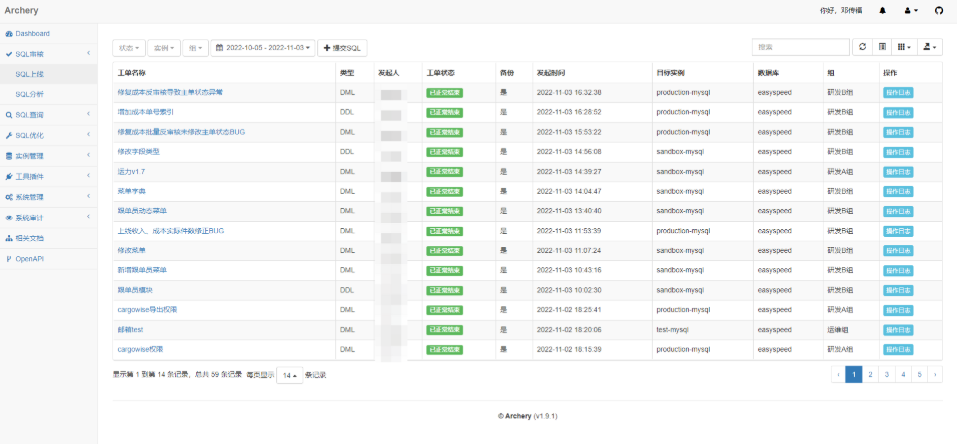Go to pagination page 5
This screenshot has height=444, width=957.
point(920,374)
